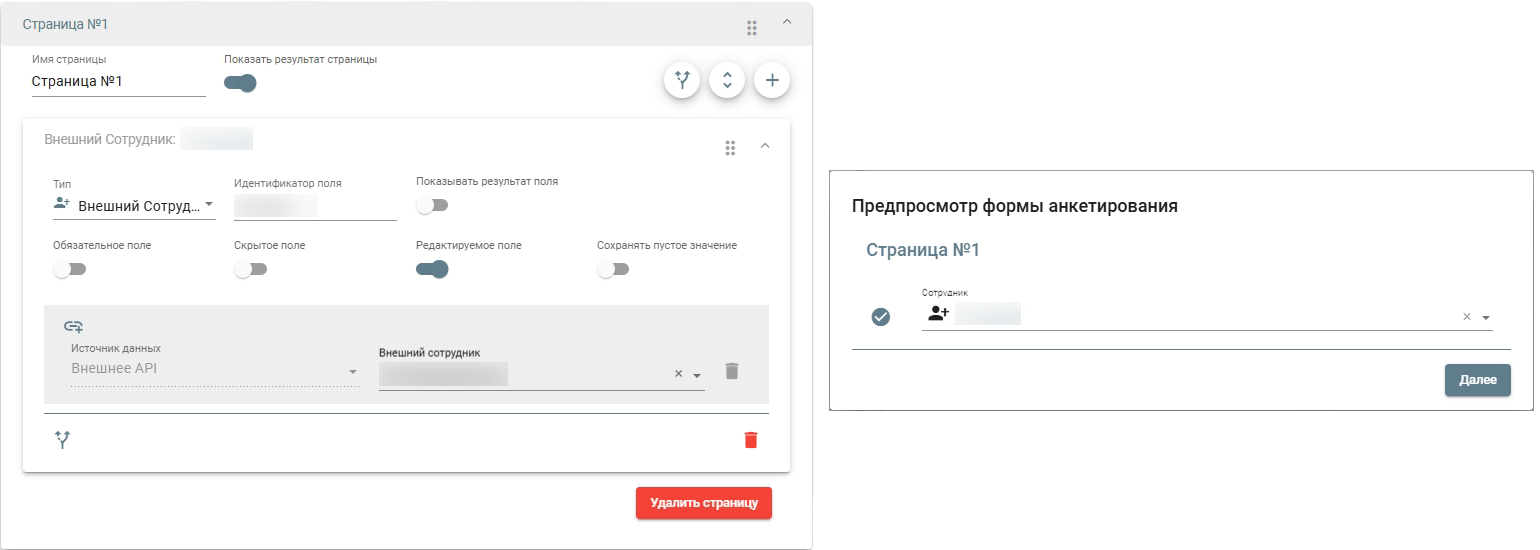Viewport: 1540px width, 550px height.
Task: Enable Сохранять пустое значение toggle
Action: [x=613, y=269]
